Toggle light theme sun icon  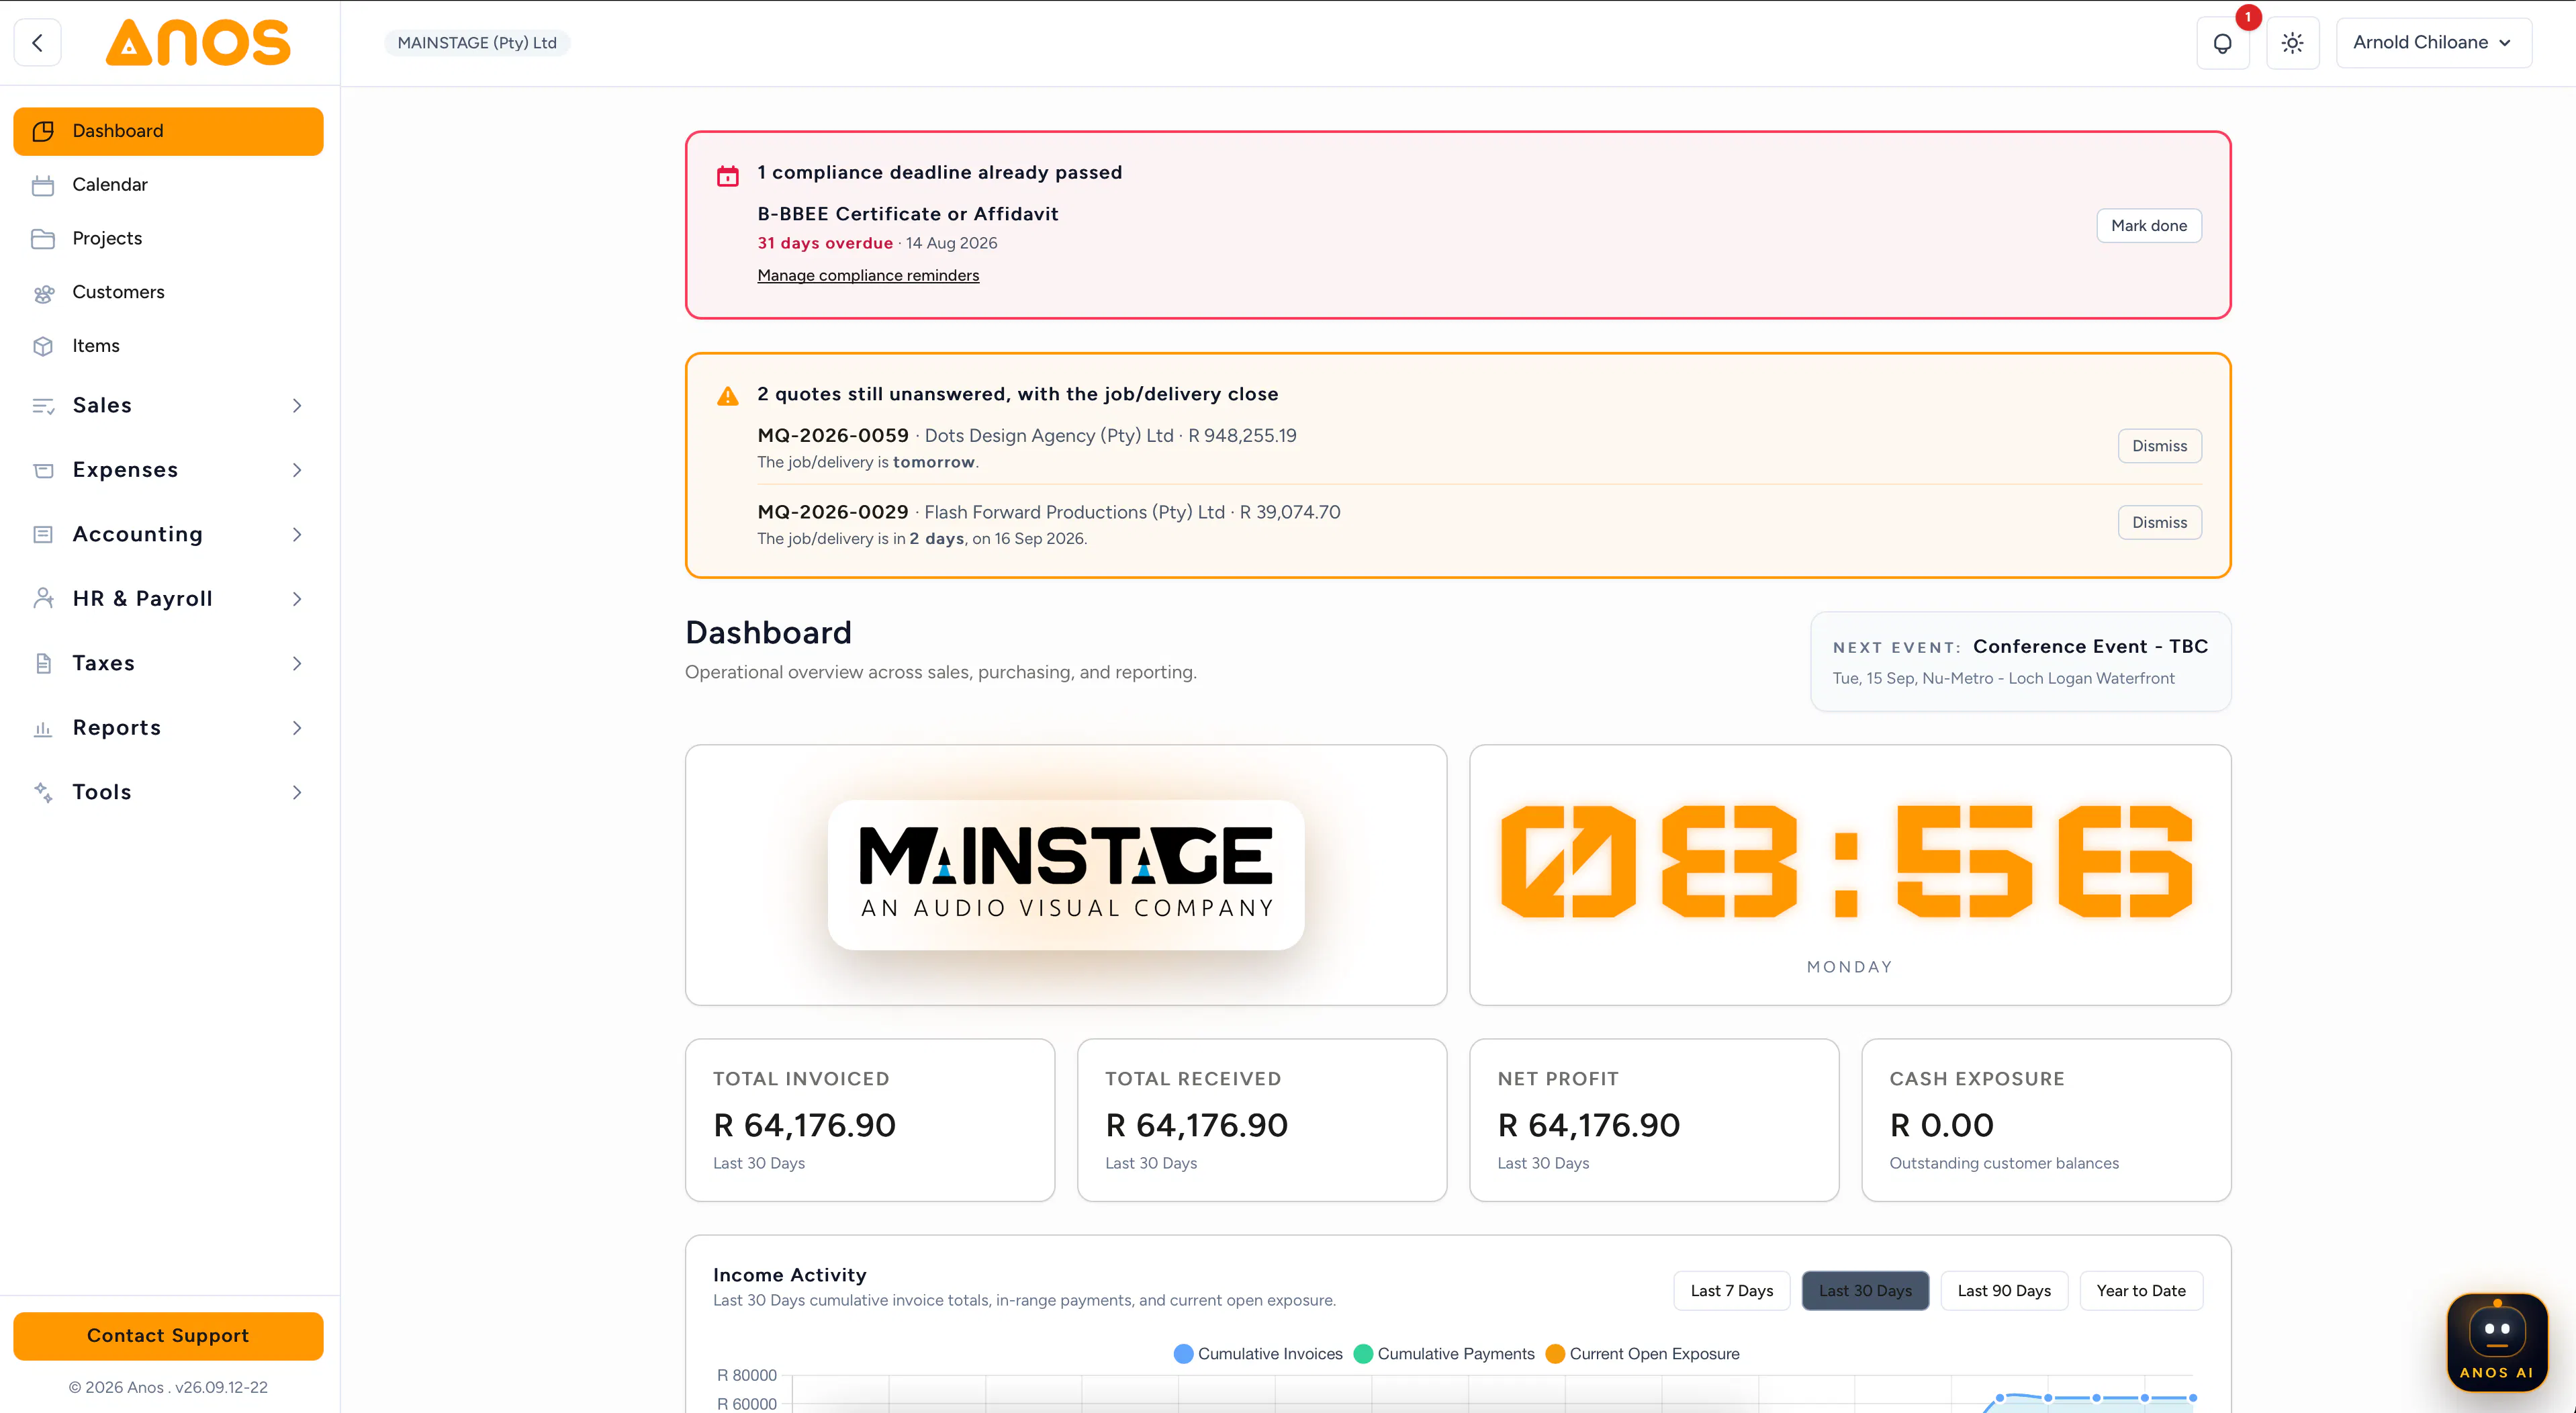[x=2293, y=43]
